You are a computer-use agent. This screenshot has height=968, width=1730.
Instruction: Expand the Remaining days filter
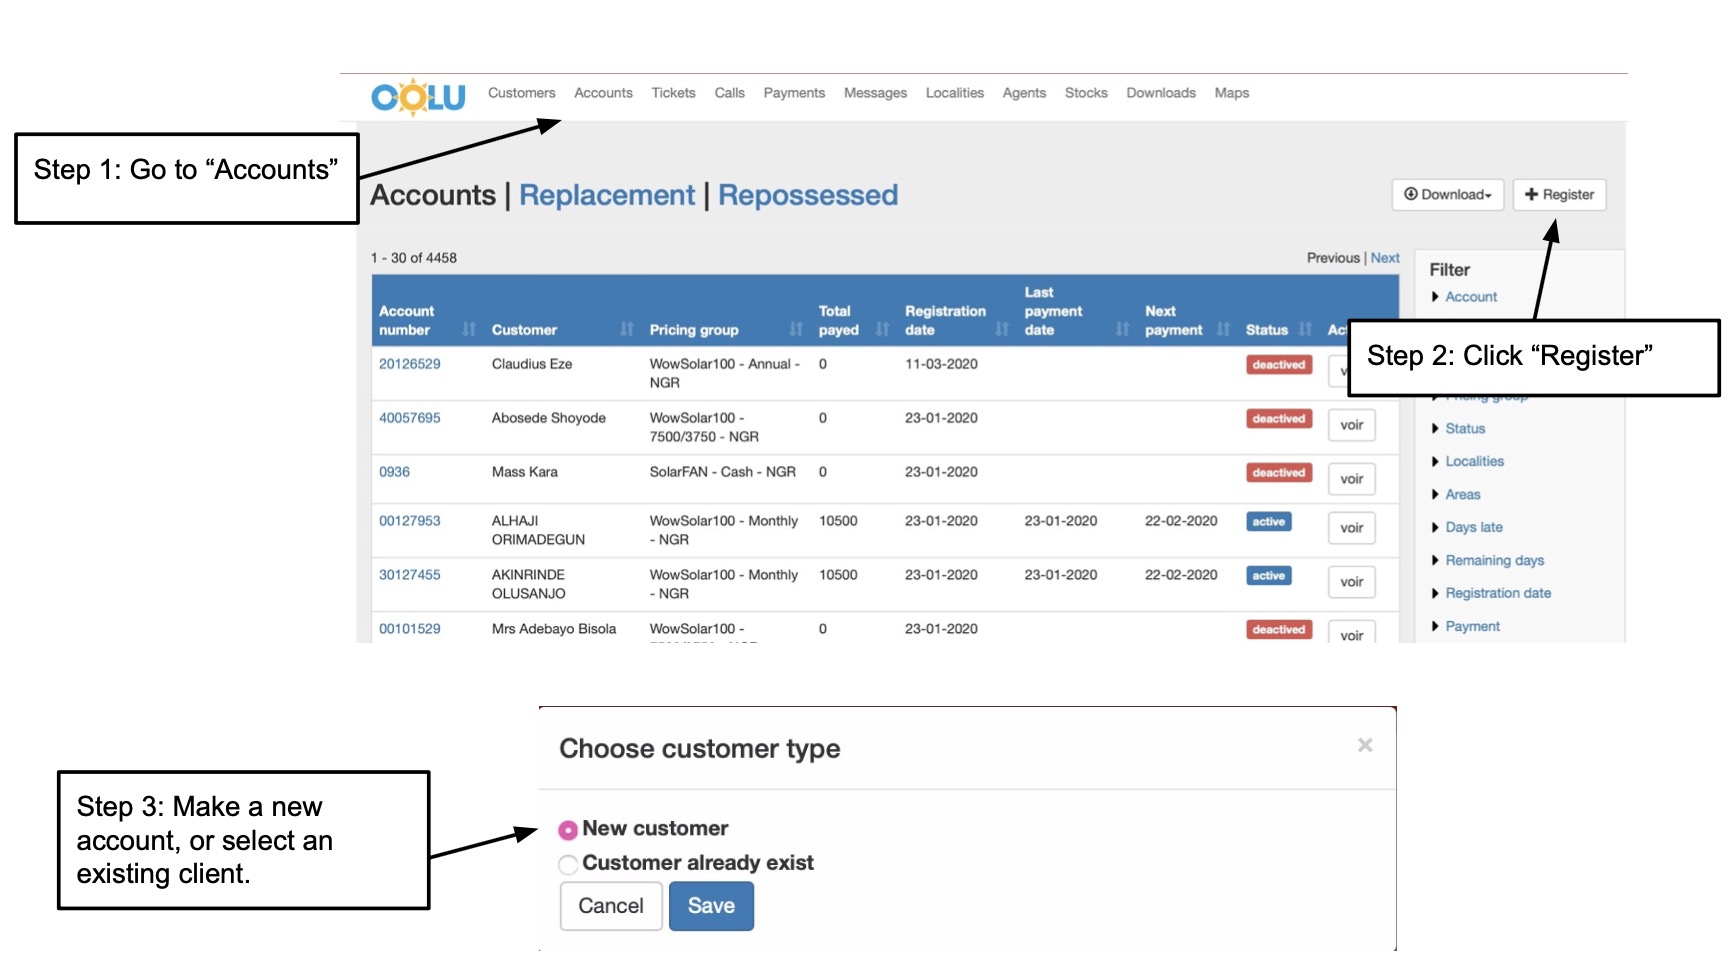pyautogui.click(x=1493, y=560)
